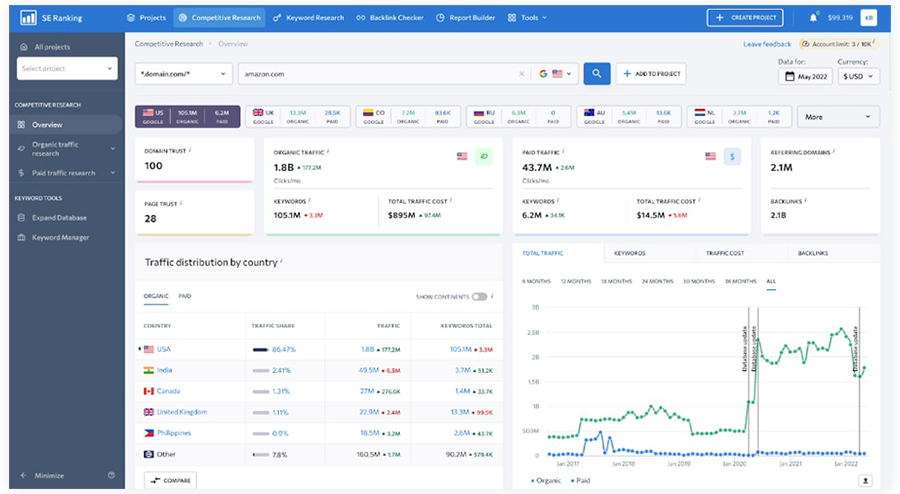Click the Expand Database icon
The width and height of the screenshot is (900, 494).
click(21, 217)
